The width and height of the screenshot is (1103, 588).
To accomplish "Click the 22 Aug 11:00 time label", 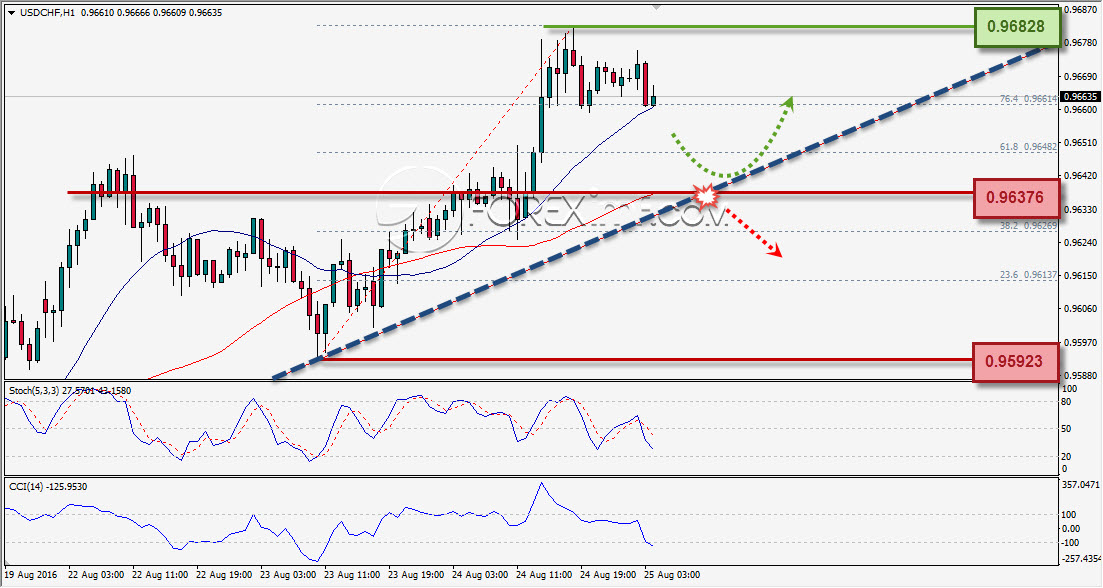I will (x=160, y=575).
